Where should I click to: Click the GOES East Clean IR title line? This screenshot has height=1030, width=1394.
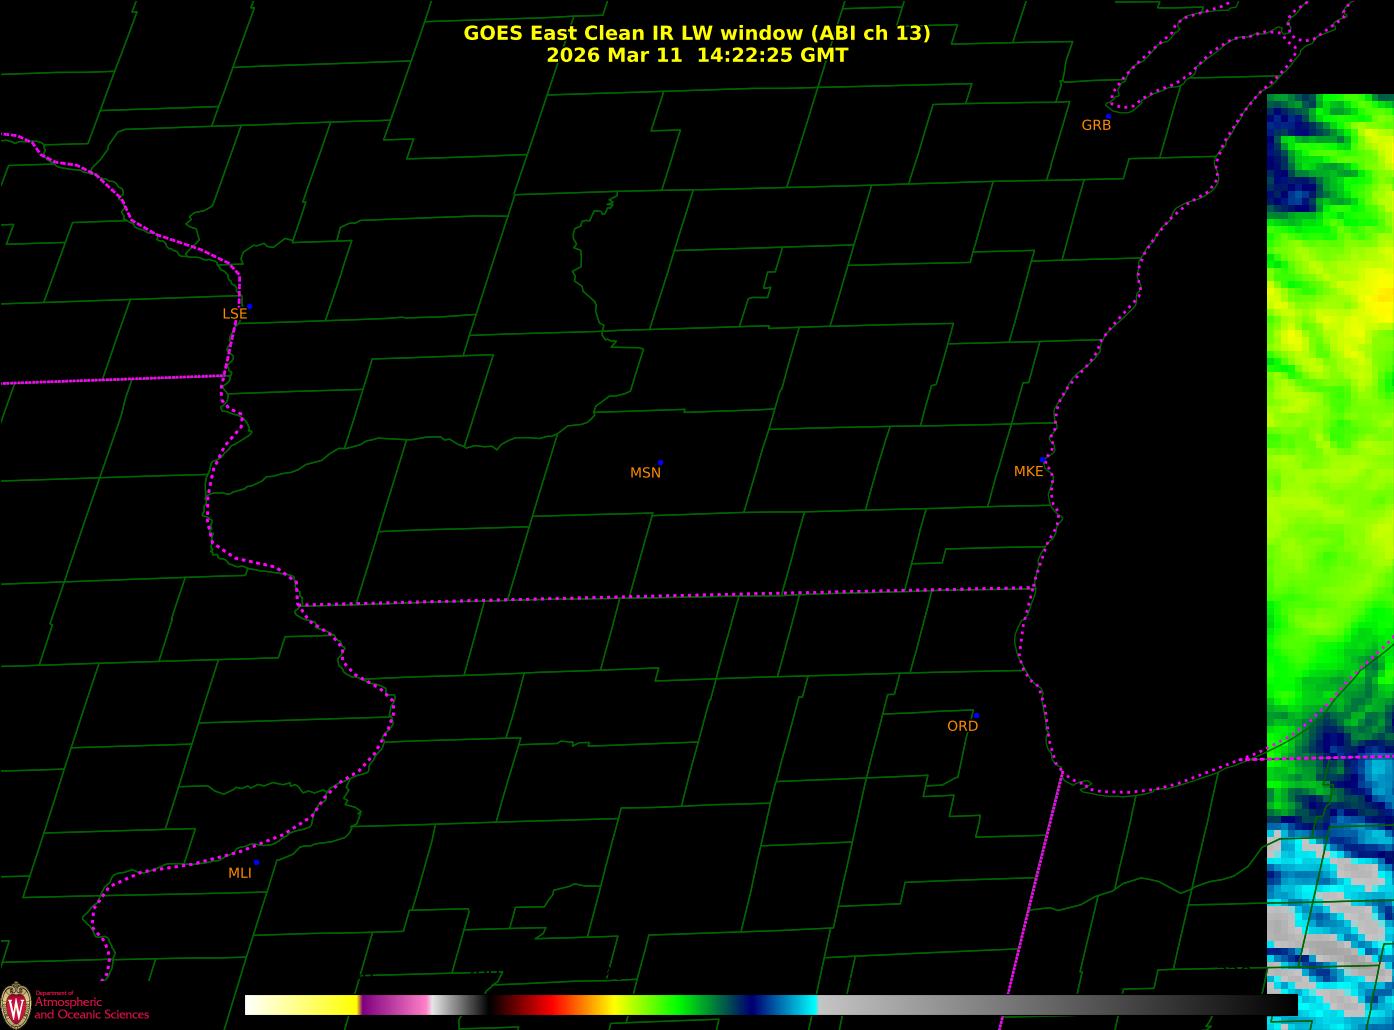point(697,33)
